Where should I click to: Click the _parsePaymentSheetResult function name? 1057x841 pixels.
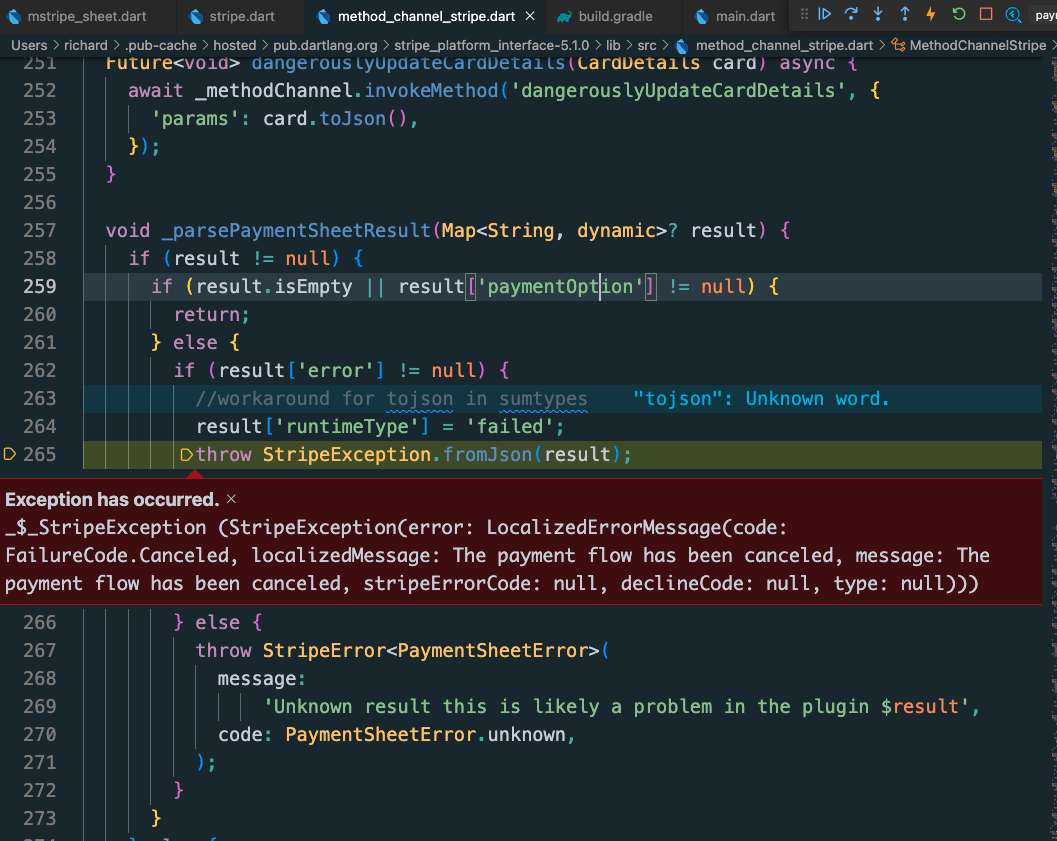(296, 230)
